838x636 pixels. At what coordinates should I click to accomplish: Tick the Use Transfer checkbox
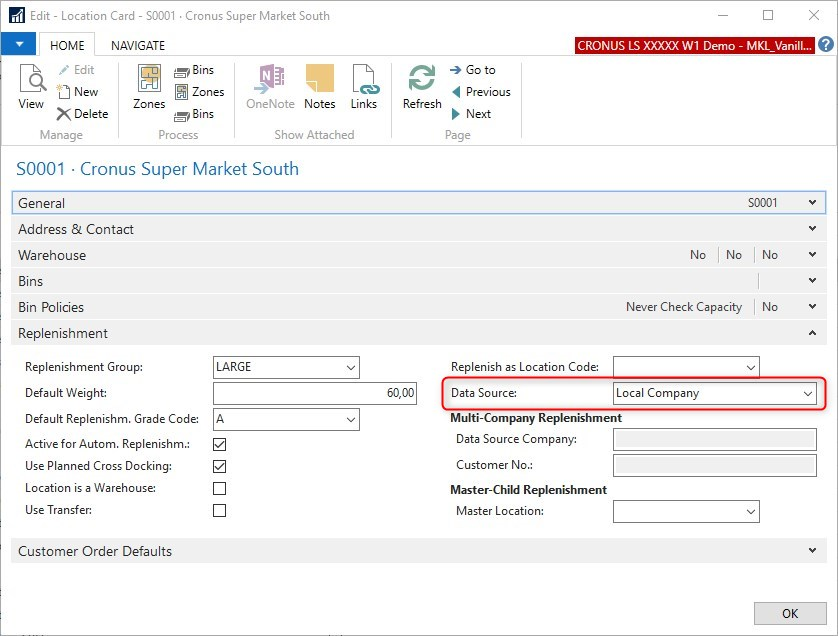220,511
